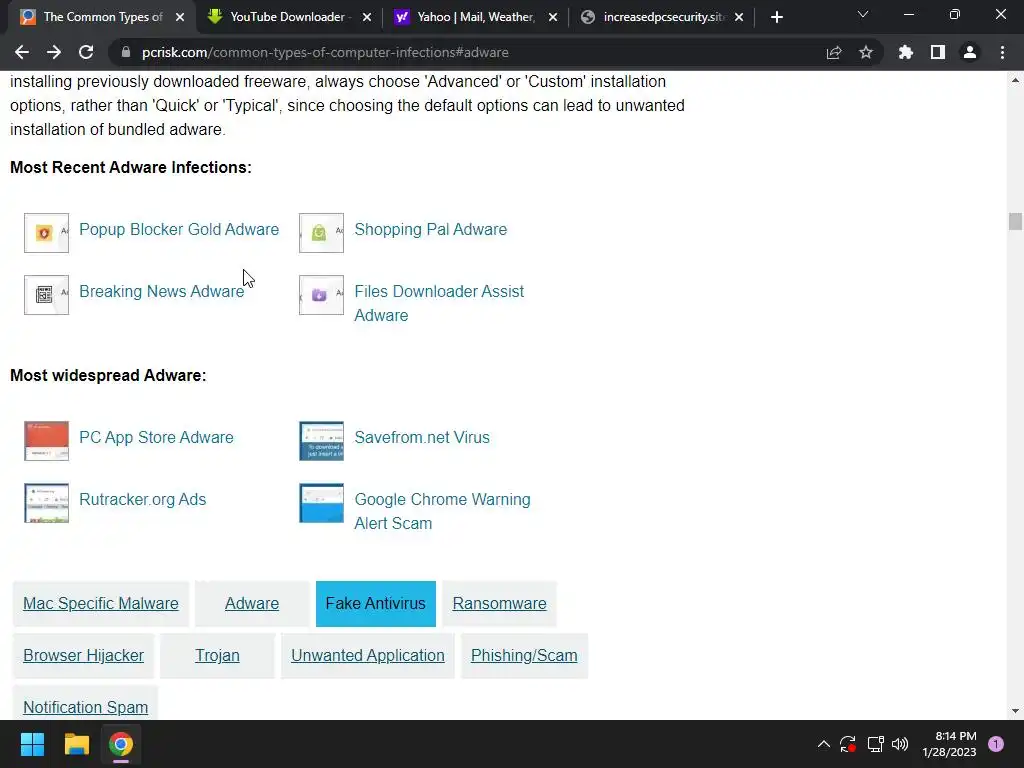Open the Rutracker.org Ads link
Screen dimensions: 1024x768
(142, 500)
